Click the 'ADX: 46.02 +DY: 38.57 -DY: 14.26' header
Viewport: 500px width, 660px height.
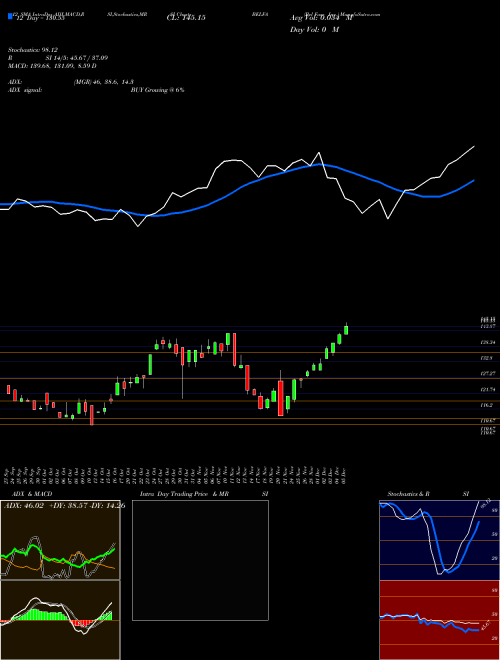64,506
